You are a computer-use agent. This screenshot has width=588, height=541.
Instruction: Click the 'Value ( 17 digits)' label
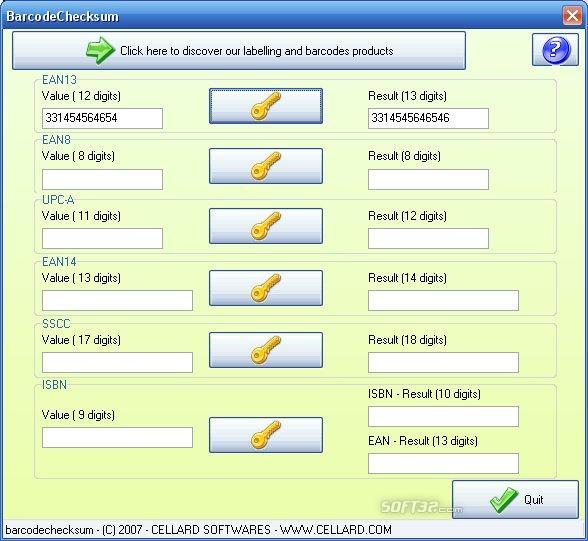point(81,340)
